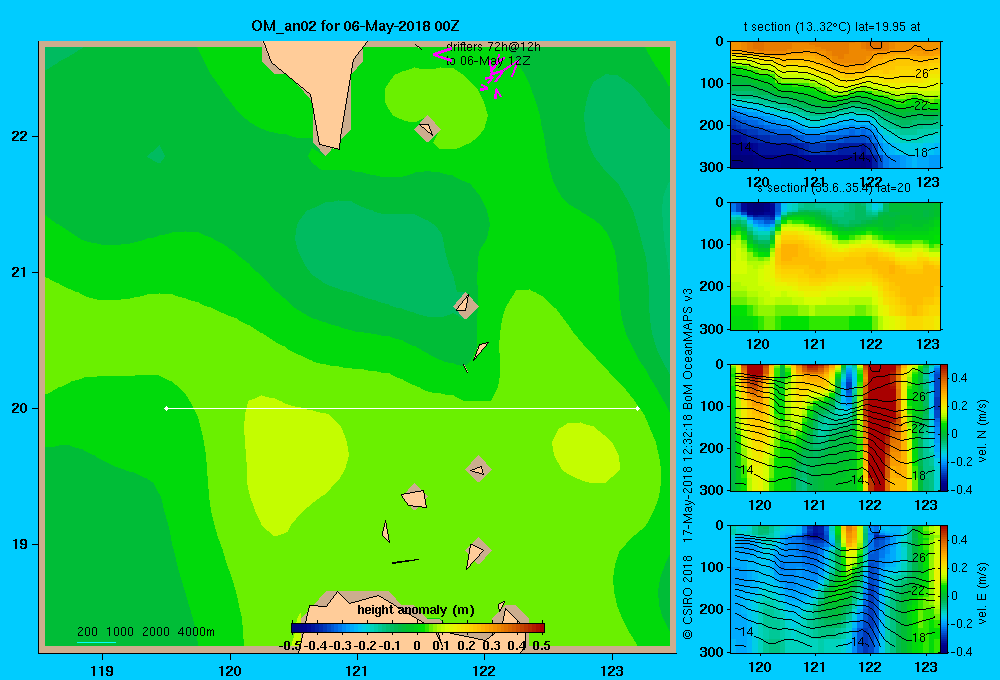Click the CSIRO BoM OceanMAPS v3 copyright text
This screenshot has height=680, width=1000.
688,464
